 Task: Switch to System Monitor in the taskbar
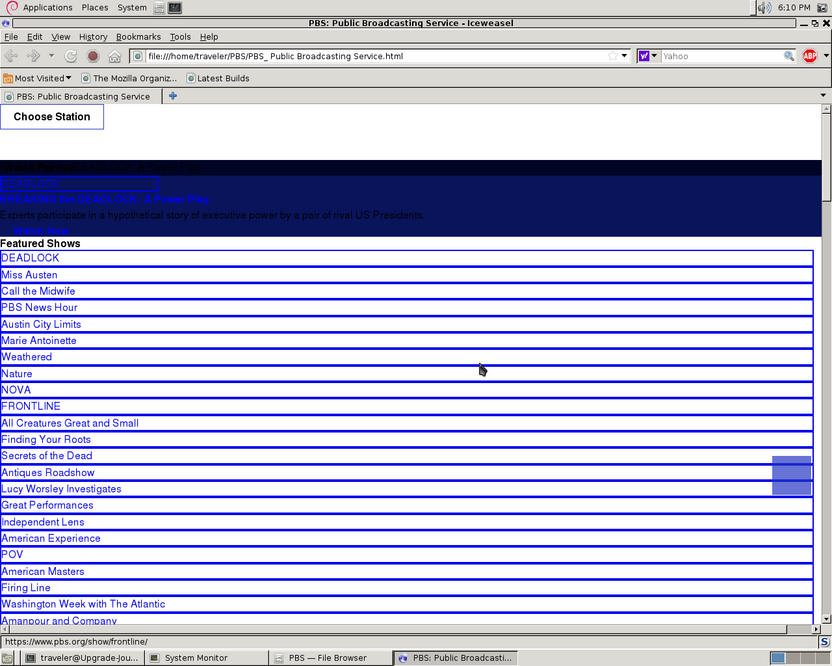click(207, 658)
